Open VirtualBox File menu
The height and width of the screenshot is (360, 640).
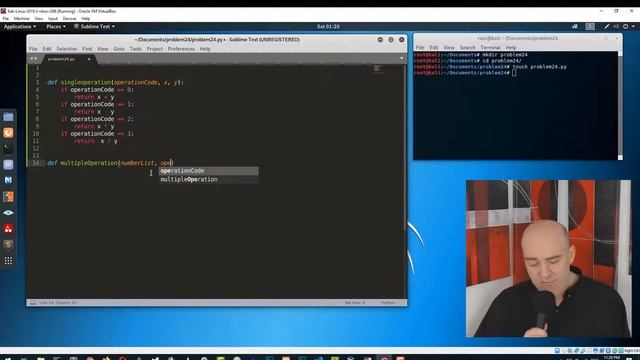coord(6,19)
